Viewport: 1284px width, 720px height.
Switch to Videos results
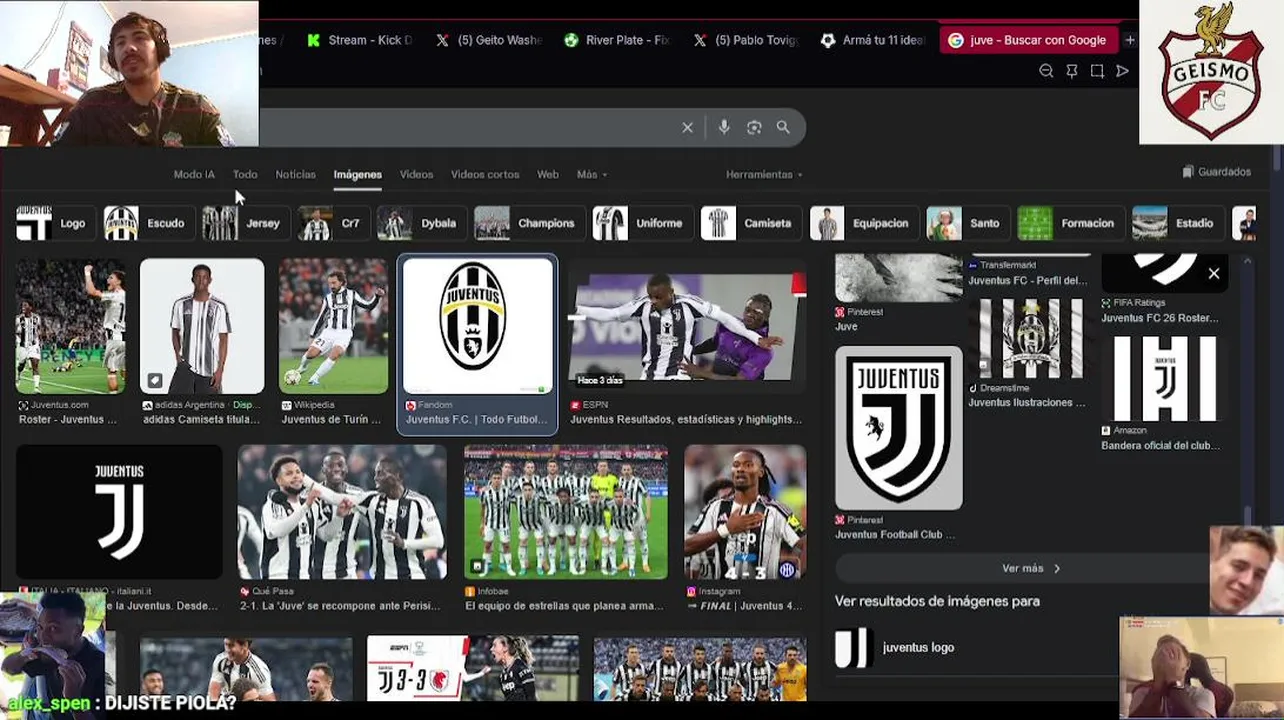[x=416, y=174]
